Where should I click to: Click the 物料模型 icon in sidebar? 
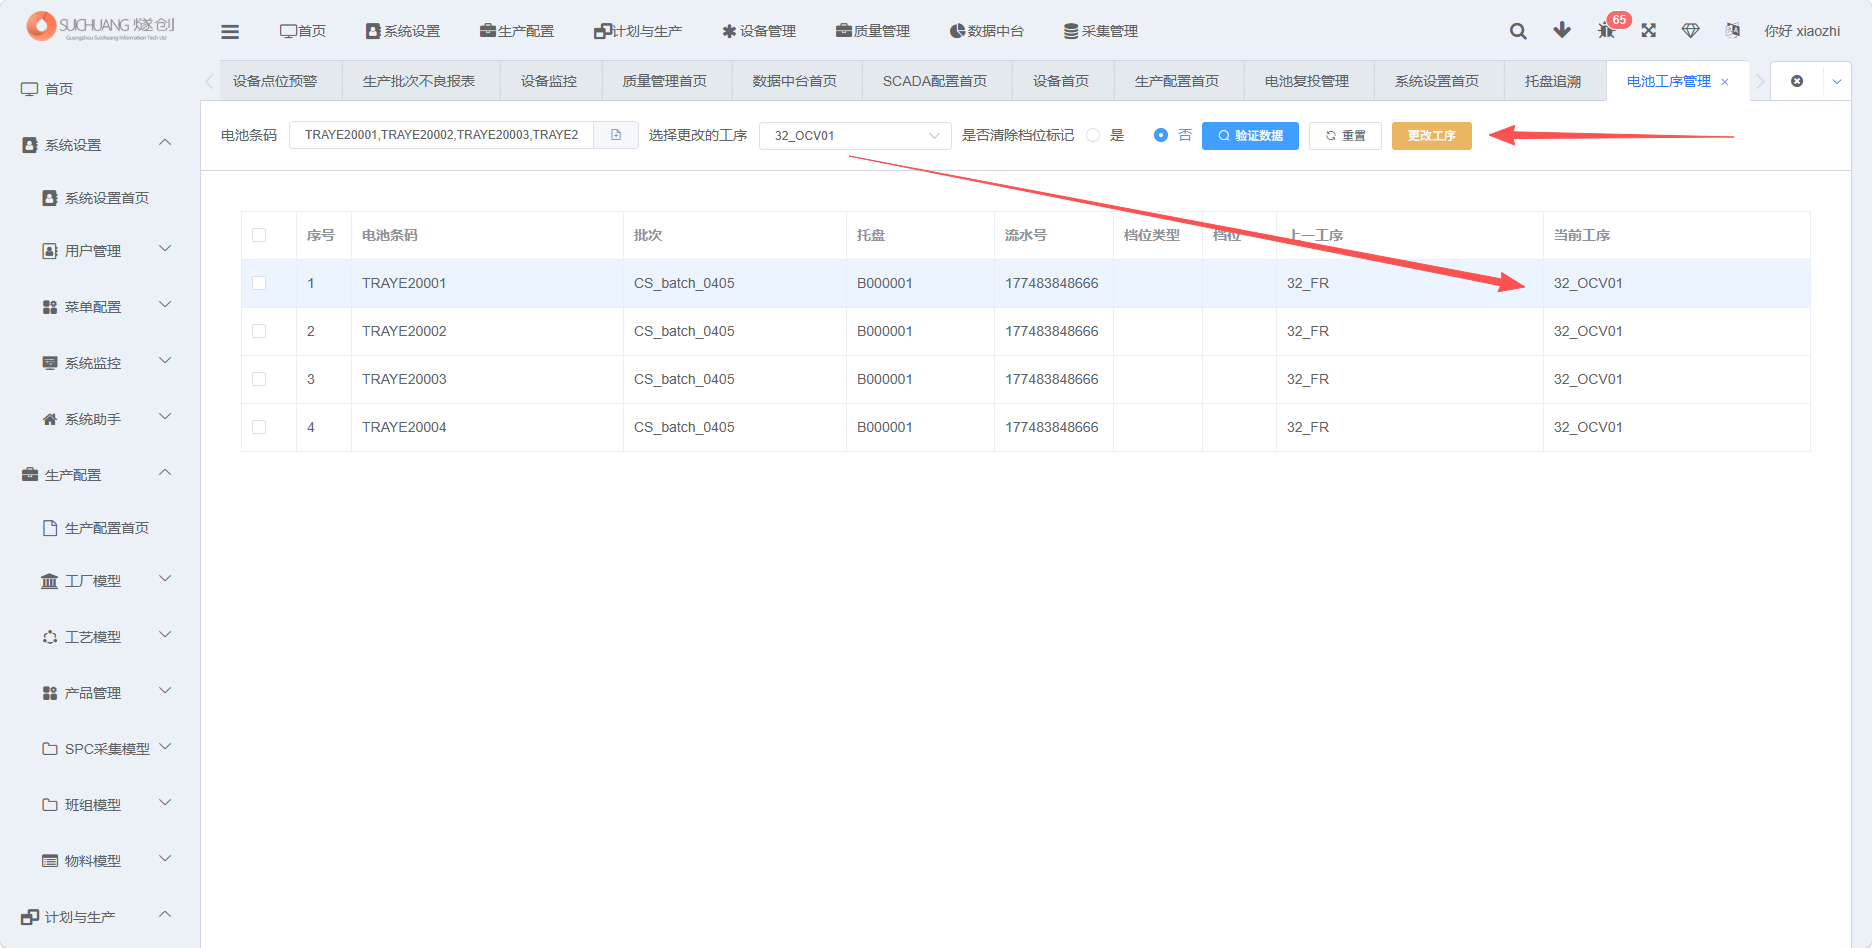point(50,861)
